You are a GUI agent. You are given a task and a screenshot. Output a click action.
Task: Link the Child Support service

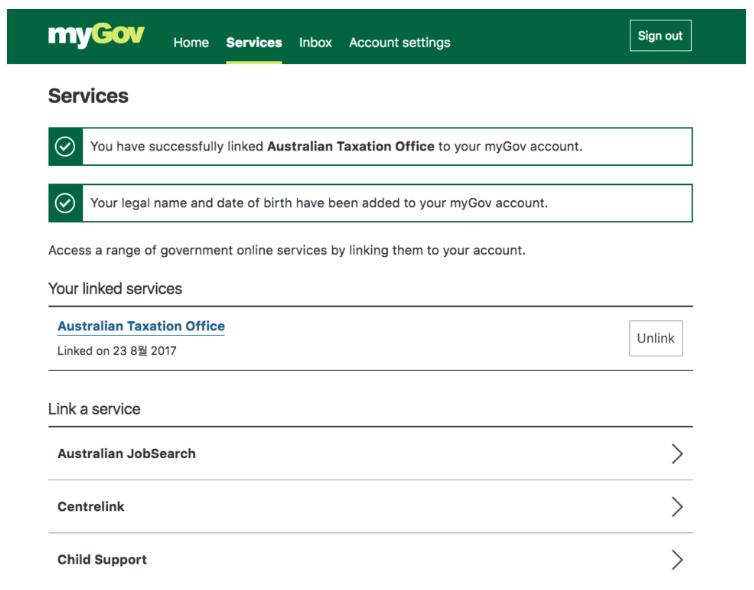point(370,560)
